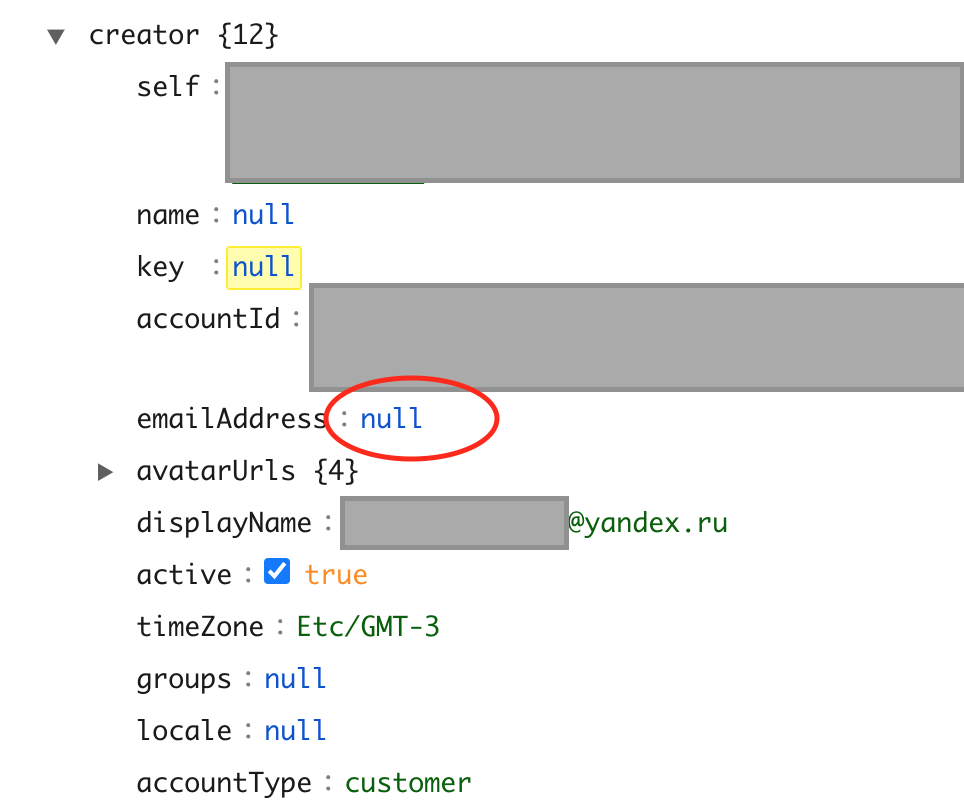964x804 pixels.
Task: Select the "key" field label
Action: pyautogui.click(x=160, y=267)
